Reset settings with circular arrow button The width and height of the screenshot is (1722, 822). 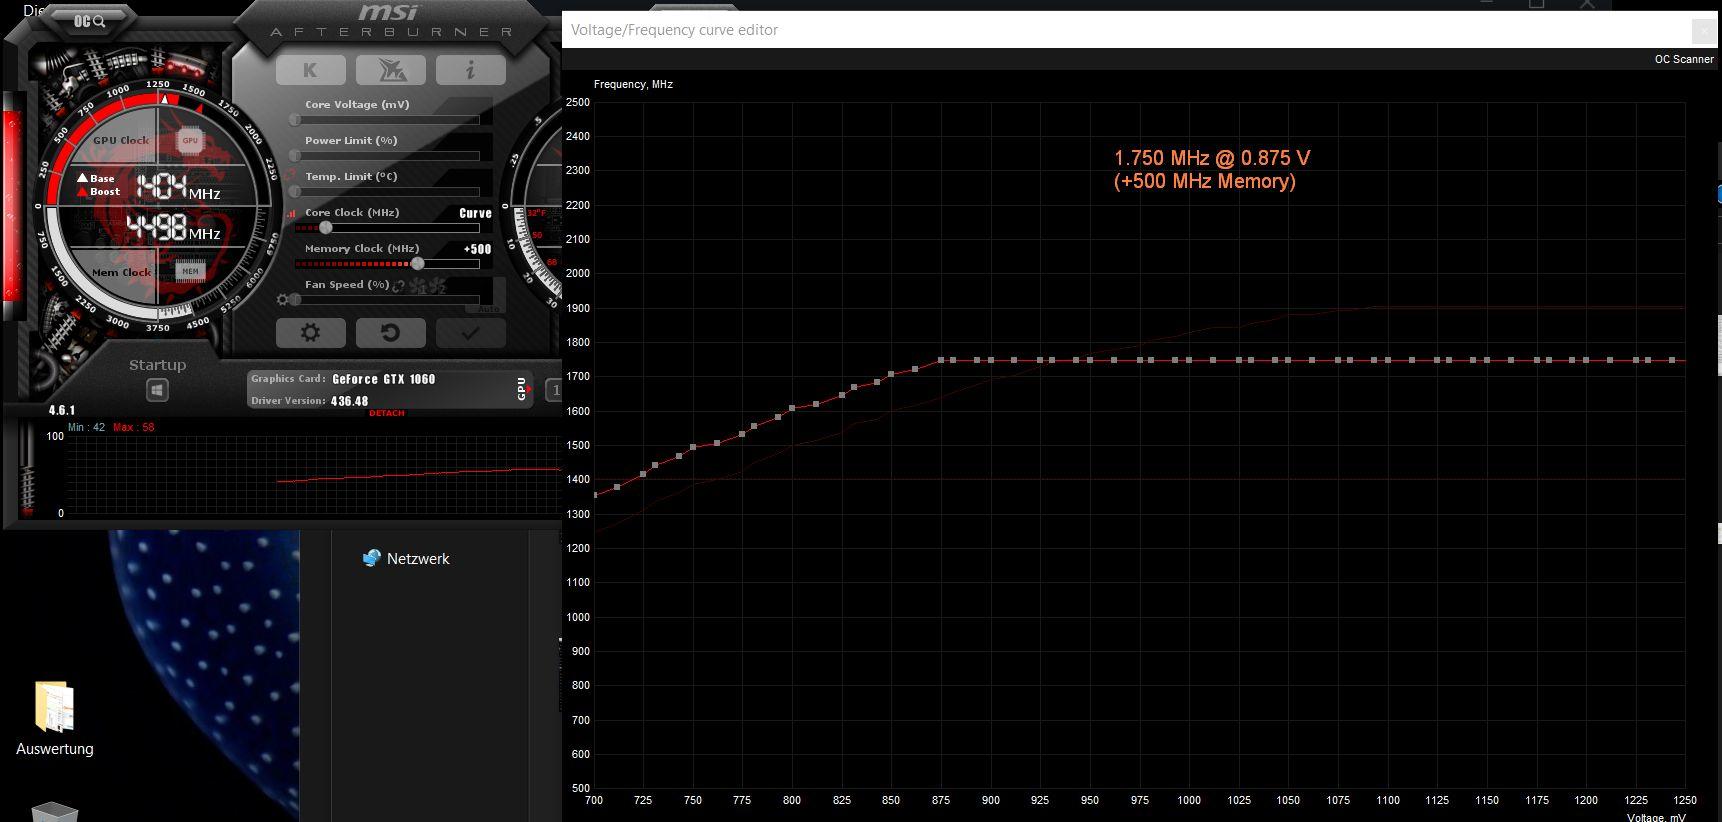[390, 333]
